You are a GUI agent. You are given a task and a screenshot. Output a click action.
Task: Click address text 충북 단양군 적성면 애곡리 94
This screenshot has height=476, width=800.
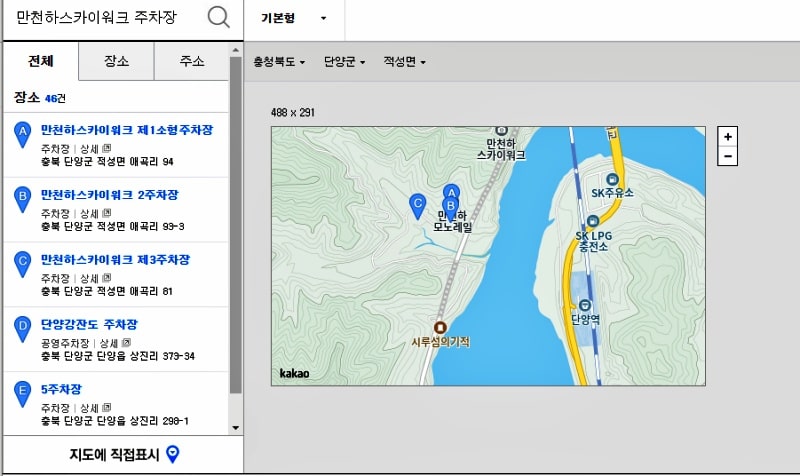[x=107, y=162]
